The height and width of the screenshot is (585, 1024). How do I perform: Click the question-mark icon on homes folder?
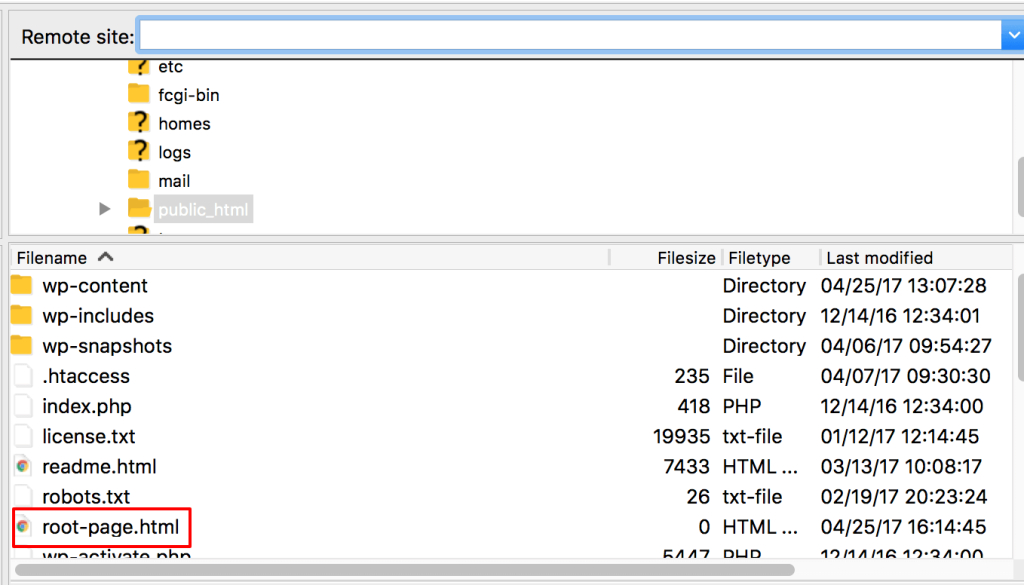point(139,123)
